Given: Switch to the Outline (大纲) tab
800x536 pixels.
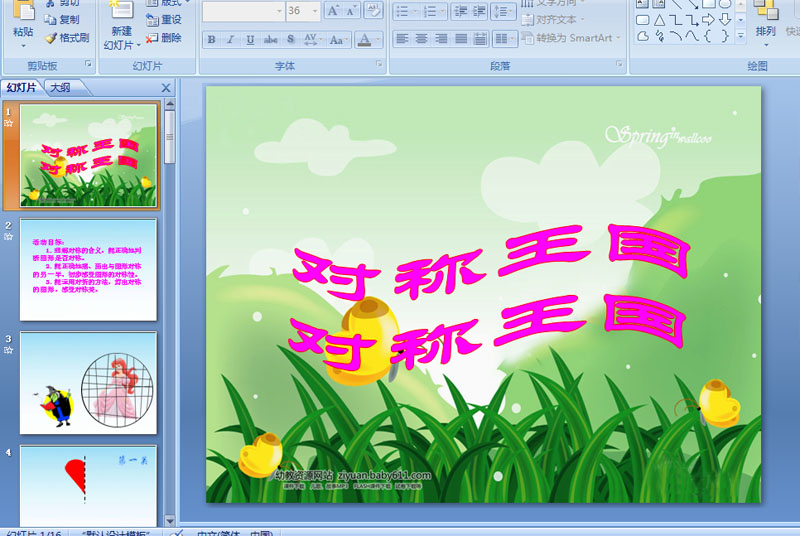Looking at the screenshot, I should point(60,88).
